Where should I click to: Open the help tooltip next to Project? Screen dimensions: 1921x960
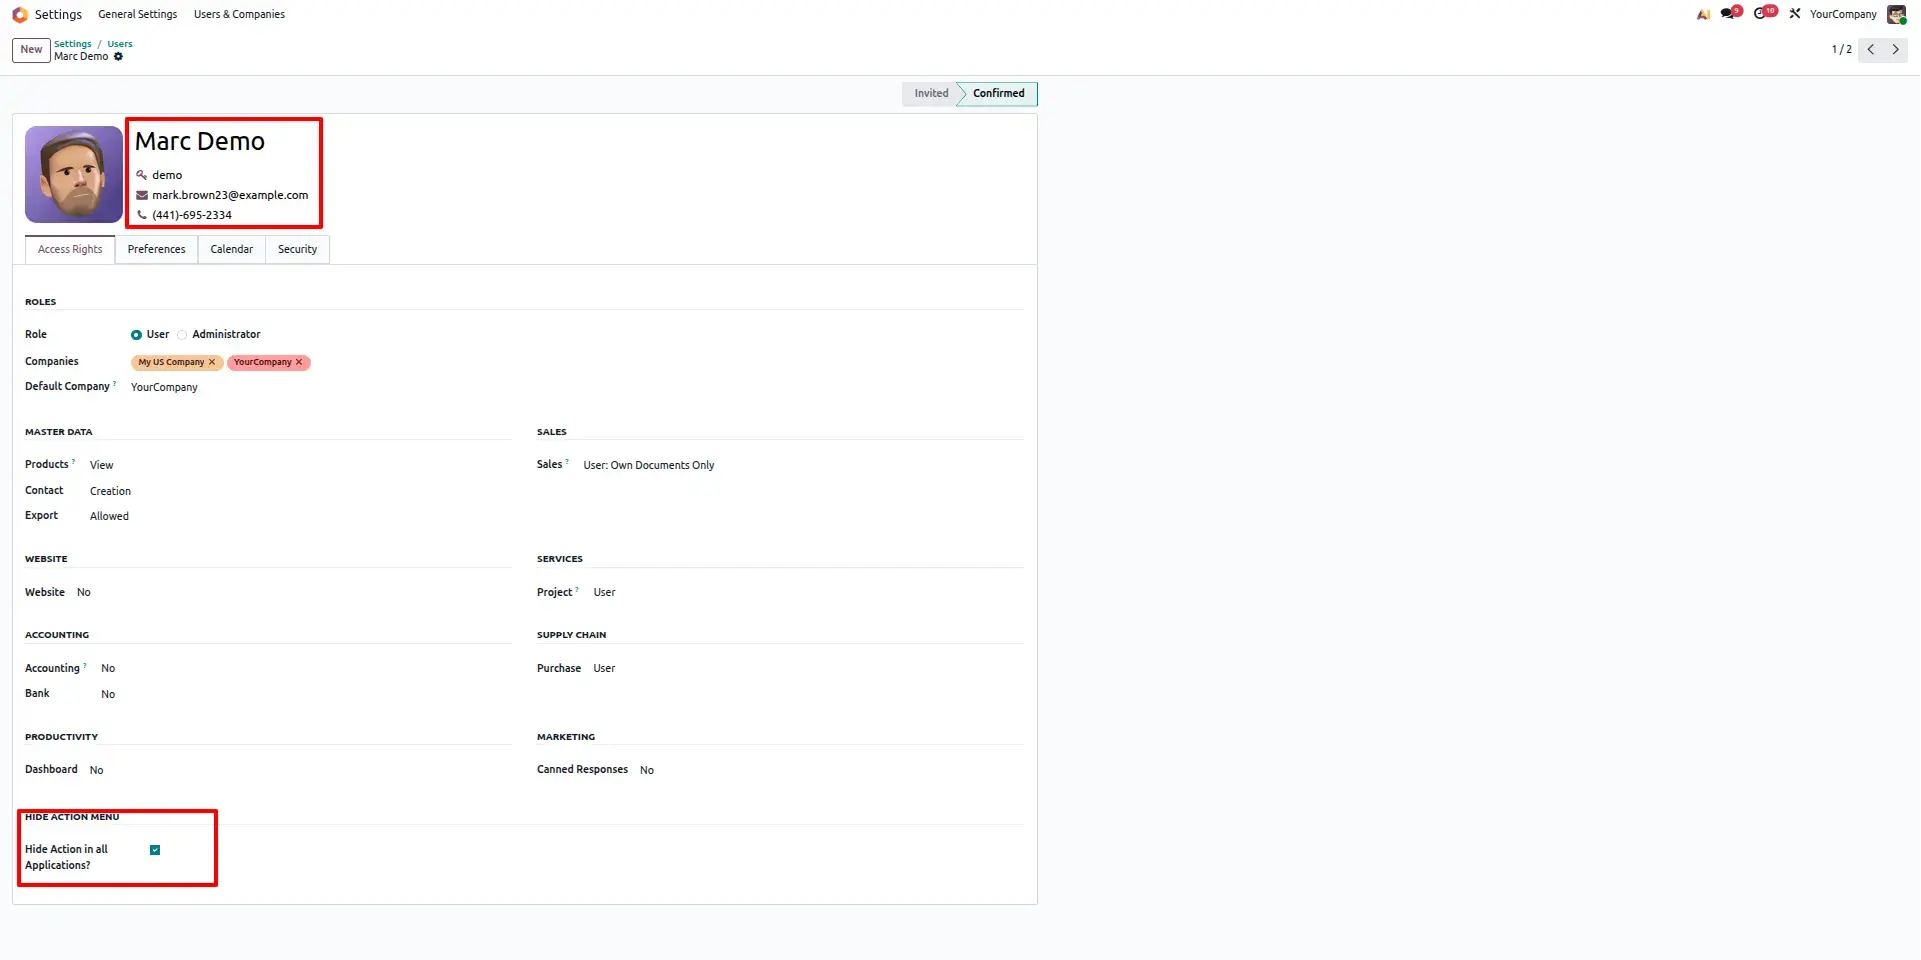pyautogui.click(x=577, y=589)
